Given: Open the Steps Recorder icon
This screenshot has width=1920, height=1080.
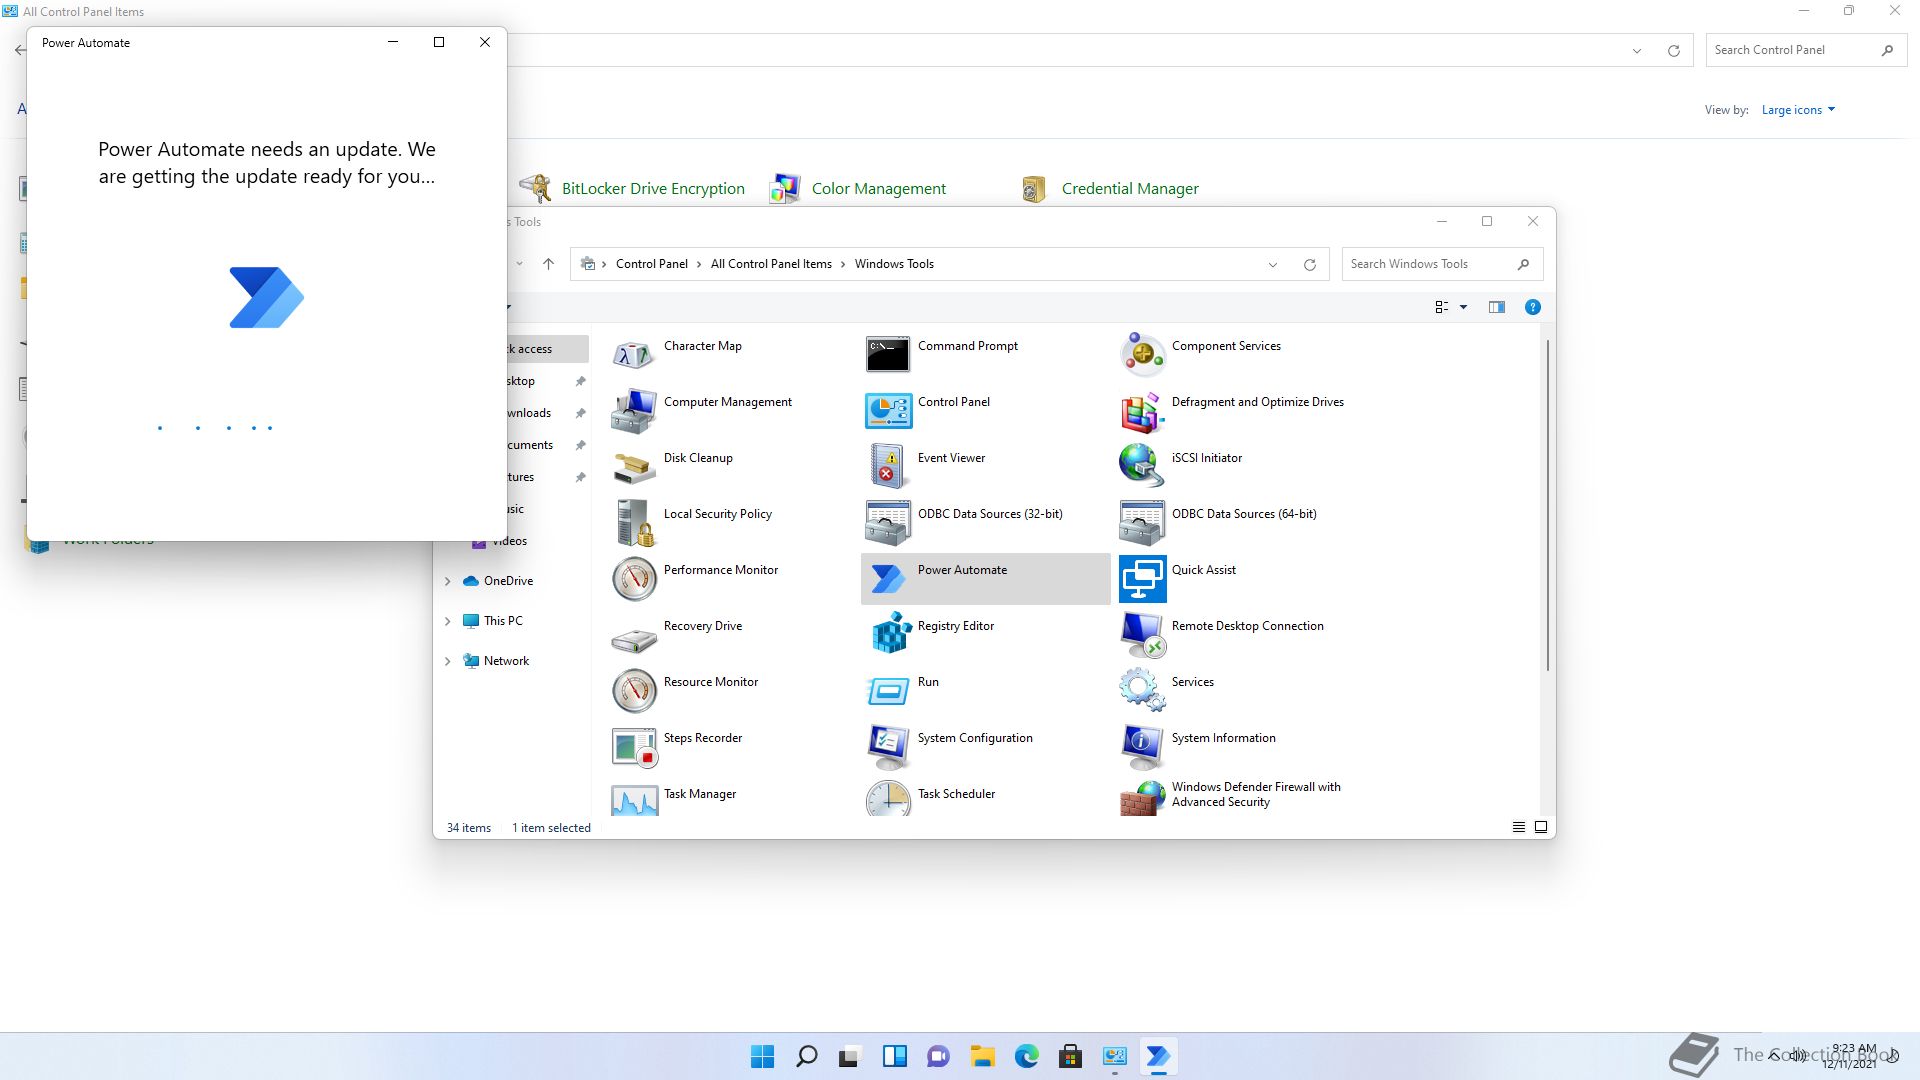Looking at the screenshot, I should [634, 746].
